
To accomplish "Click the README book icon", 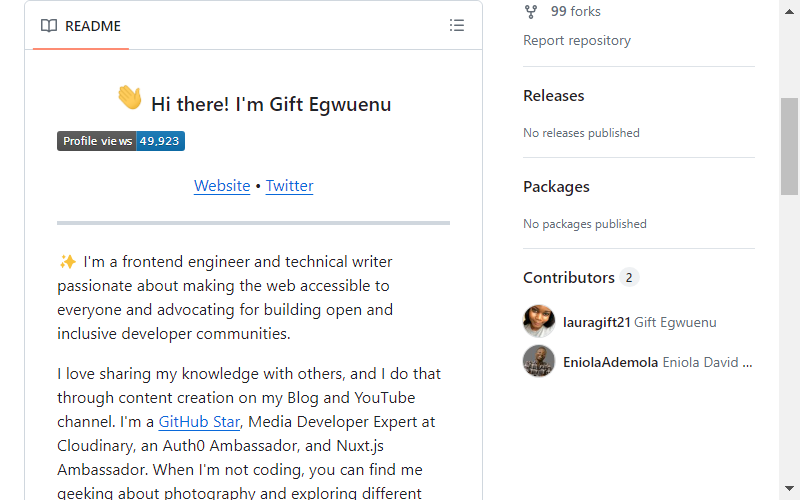I will (x=49, y=26).
